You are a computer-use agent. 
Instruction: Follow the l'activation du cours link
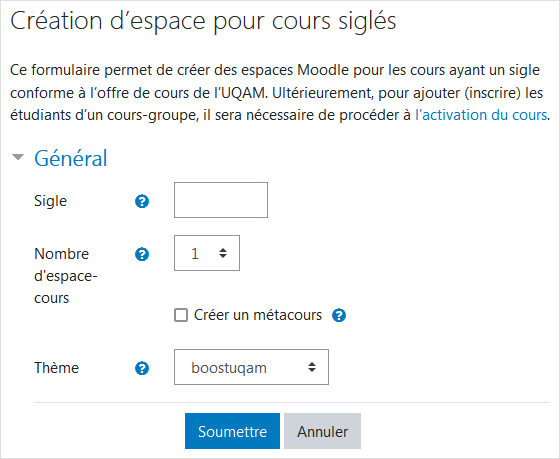(x=481, y=115)
